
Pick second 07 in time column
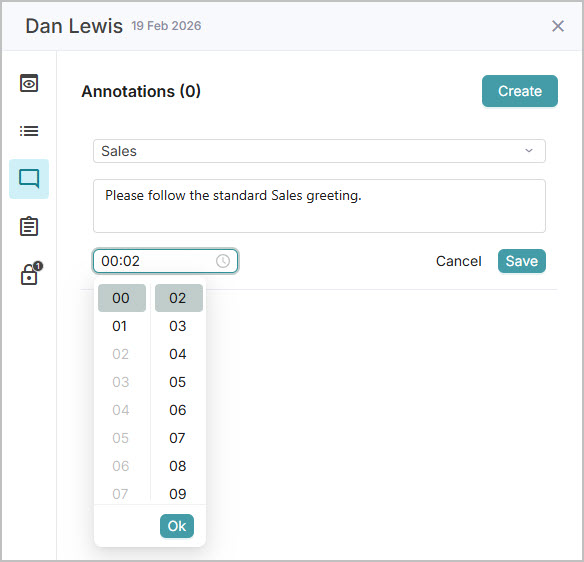coord(178,438)
